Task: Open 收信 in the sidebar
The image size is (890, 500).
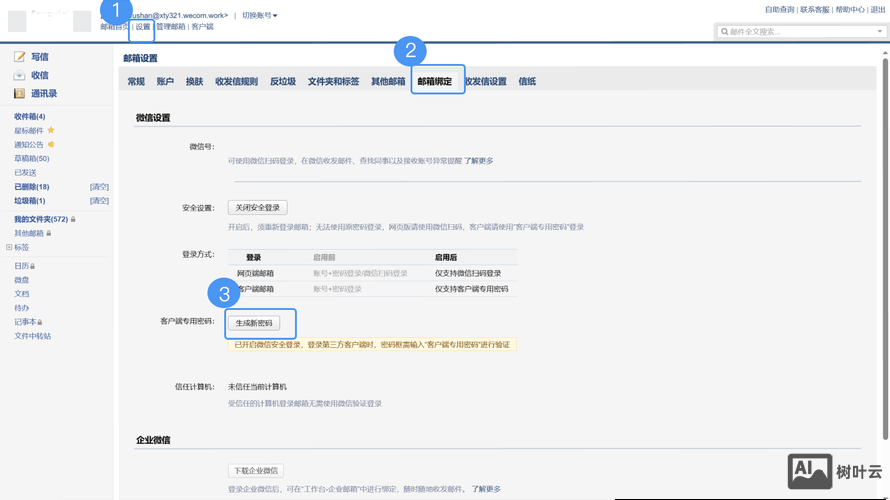Action: click(40, 75)
